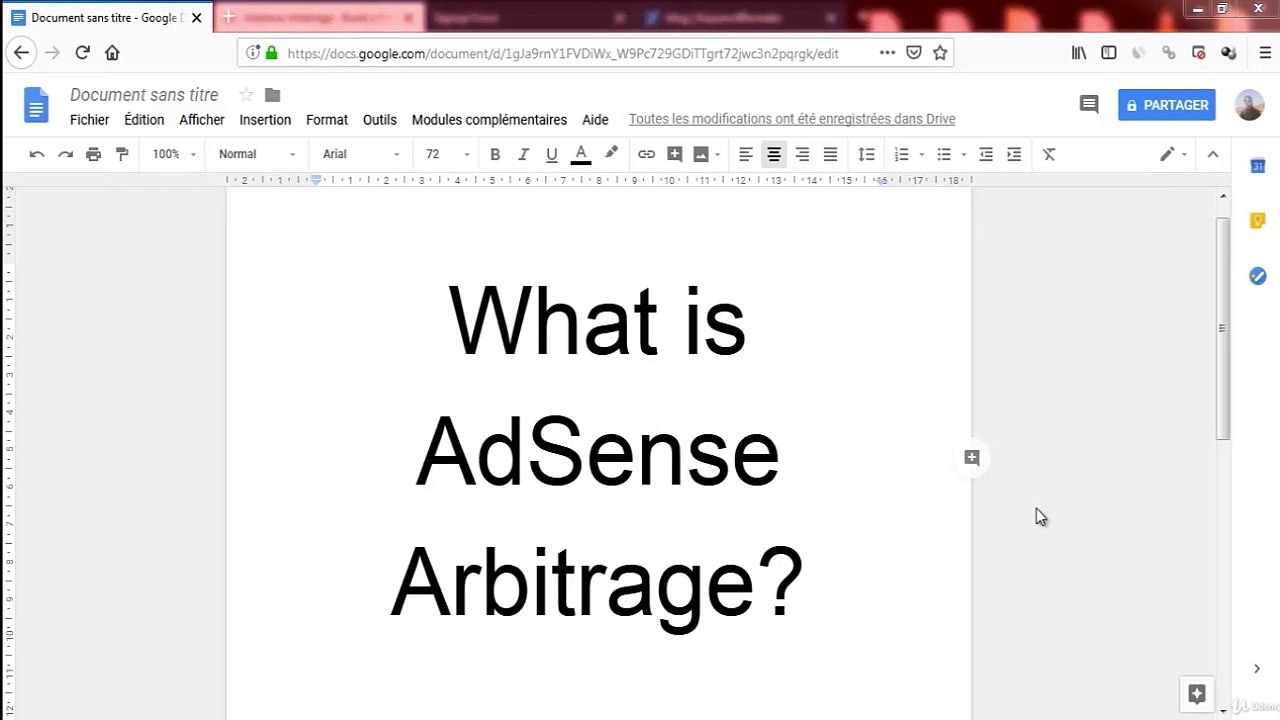
Task: Open the Format menu
Action: coord(327,120)
